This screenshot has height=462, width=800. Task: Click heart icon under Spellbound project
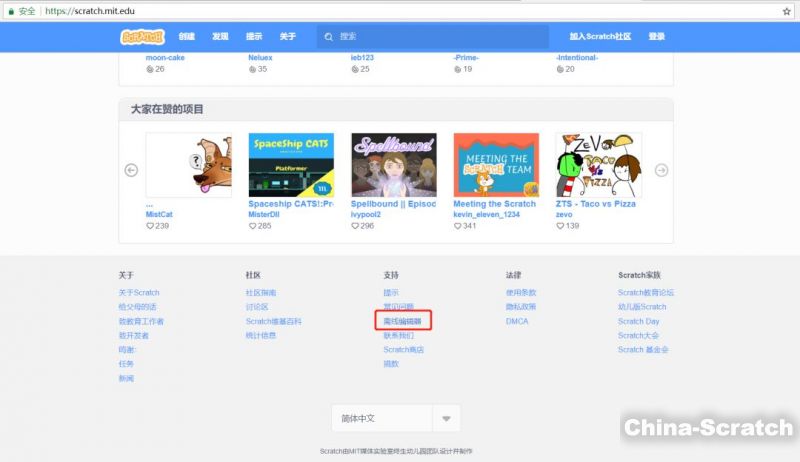[x=356, y=226]
